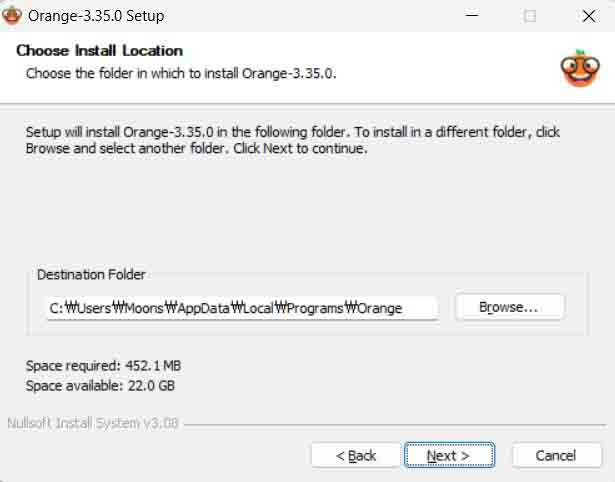Click the separator line beside Nullsoft label

(395, 424)
